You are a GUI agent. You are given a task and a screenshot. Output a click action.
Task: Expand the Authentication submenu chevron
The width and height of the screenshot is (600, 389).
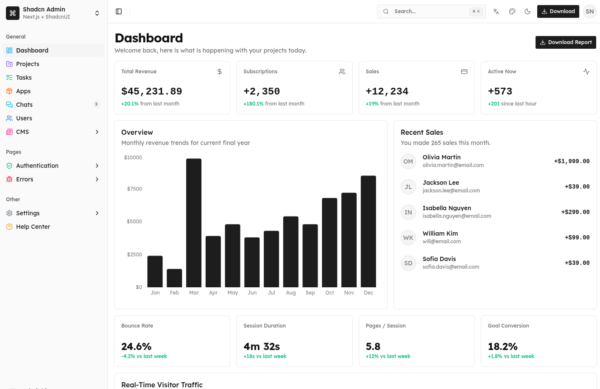pos(97,166)
